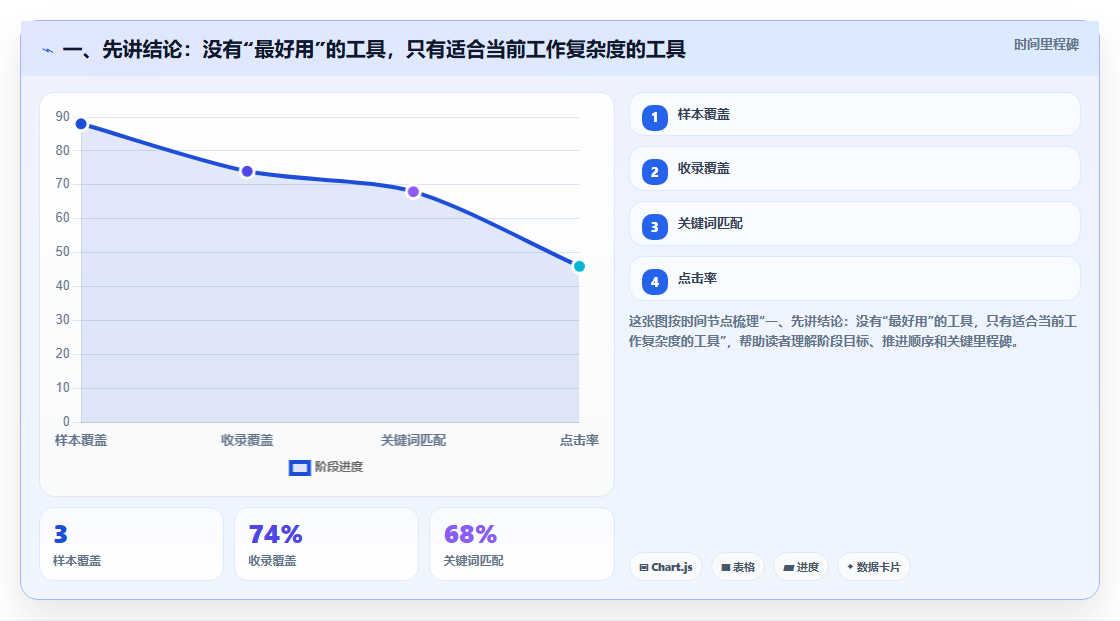This screenshot has width=1120, height=621.
Task: Click the square icon in 表格 tag
Action: (726, 567)
